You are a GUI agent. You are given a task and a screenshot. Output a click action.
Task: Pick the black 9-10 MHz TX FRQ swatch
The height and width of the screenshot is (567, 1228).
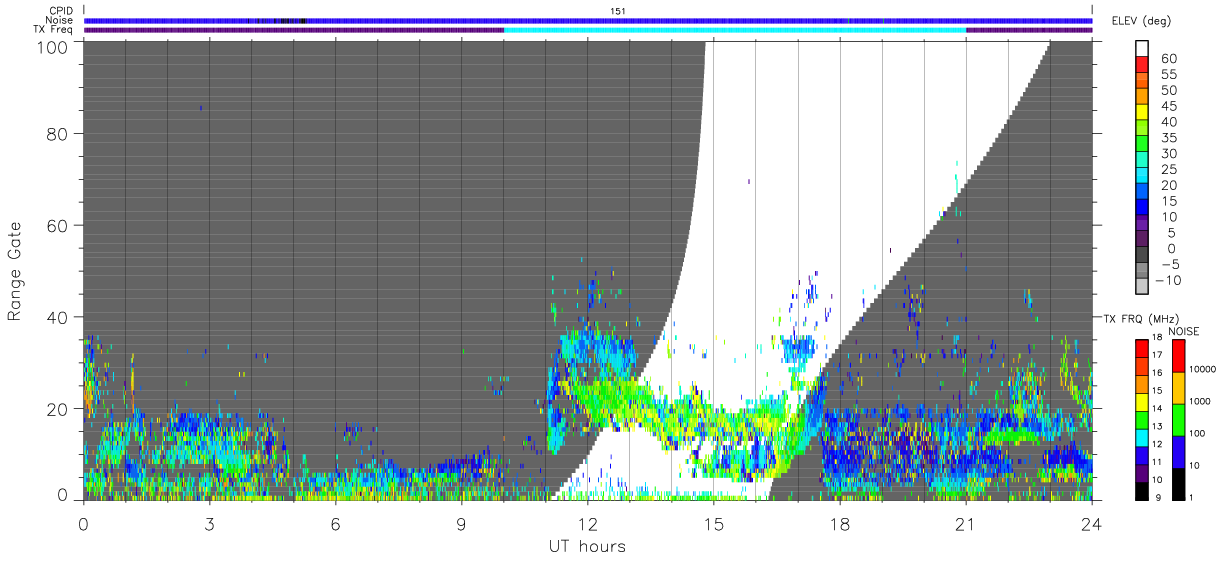(x=1142, y=491)
